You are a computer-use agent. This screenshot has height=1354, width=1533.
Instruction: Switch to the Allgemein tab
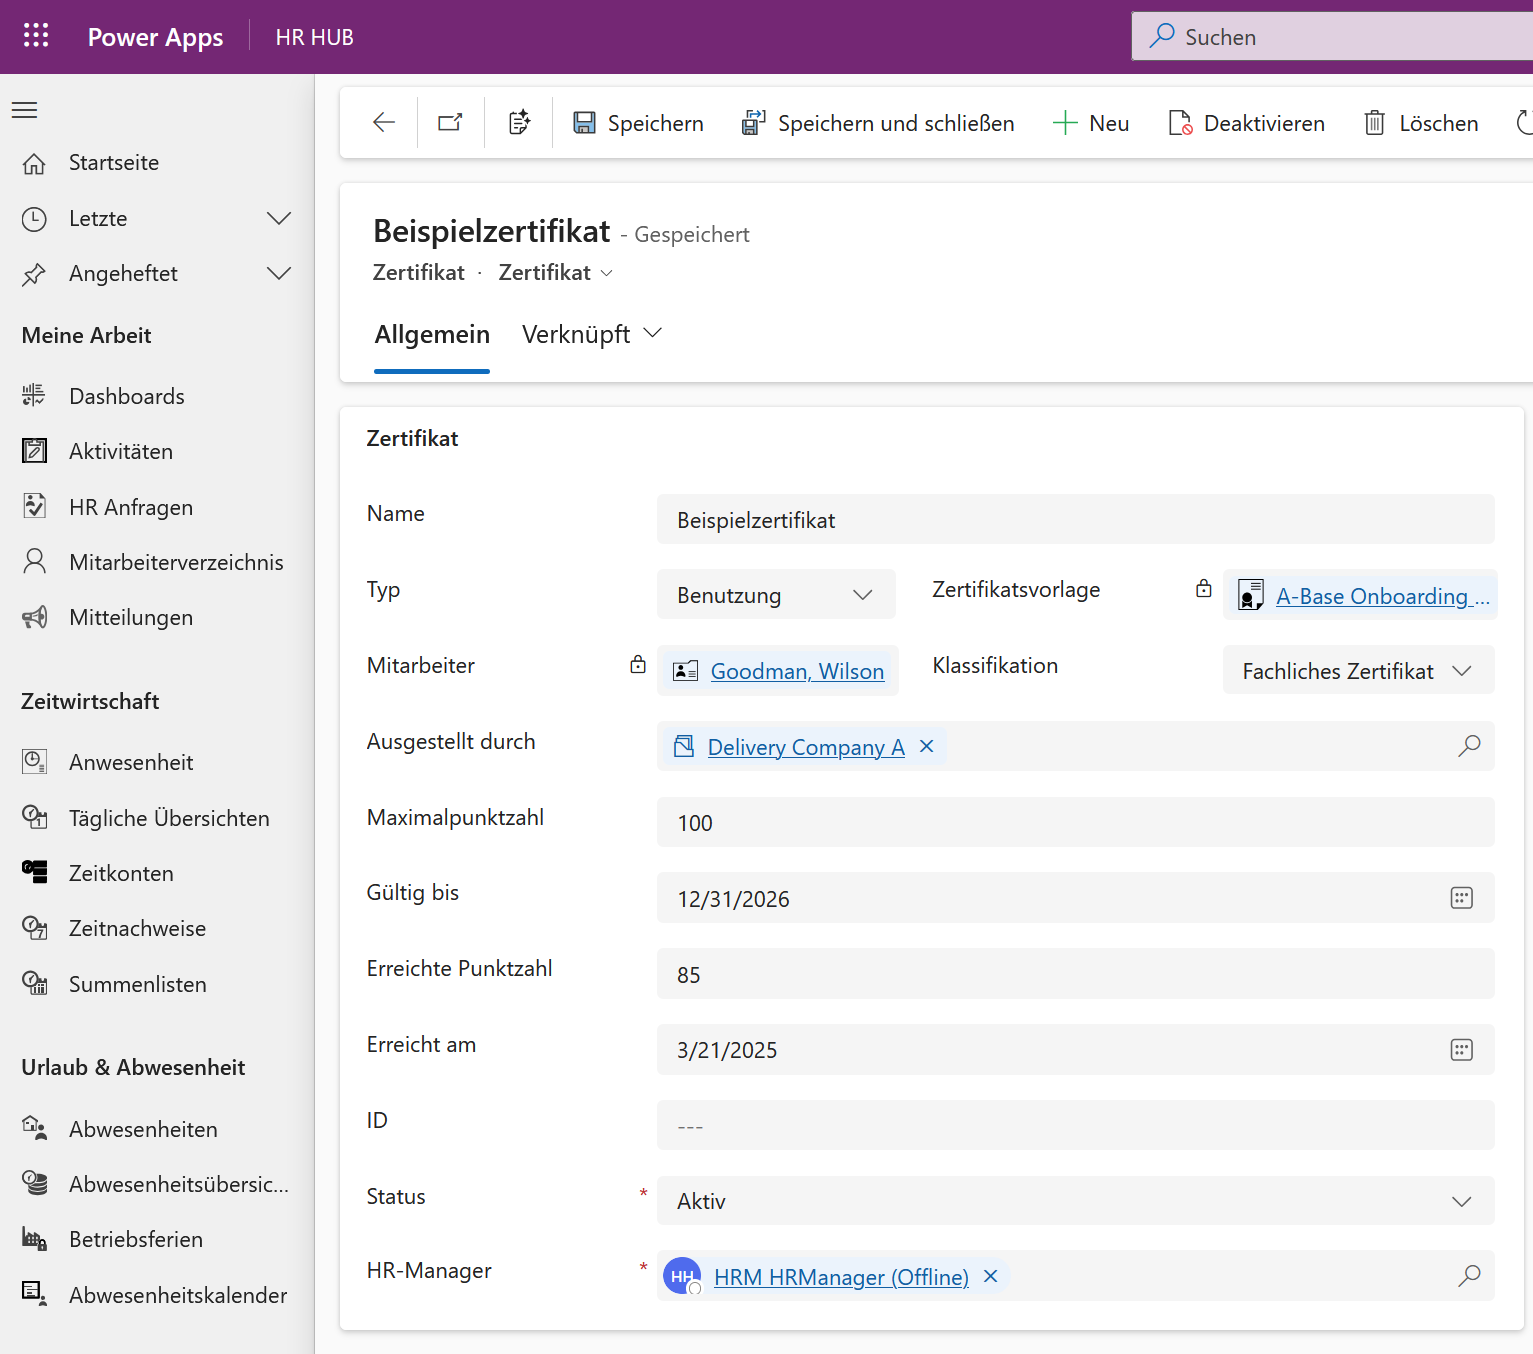pos(432,335)
